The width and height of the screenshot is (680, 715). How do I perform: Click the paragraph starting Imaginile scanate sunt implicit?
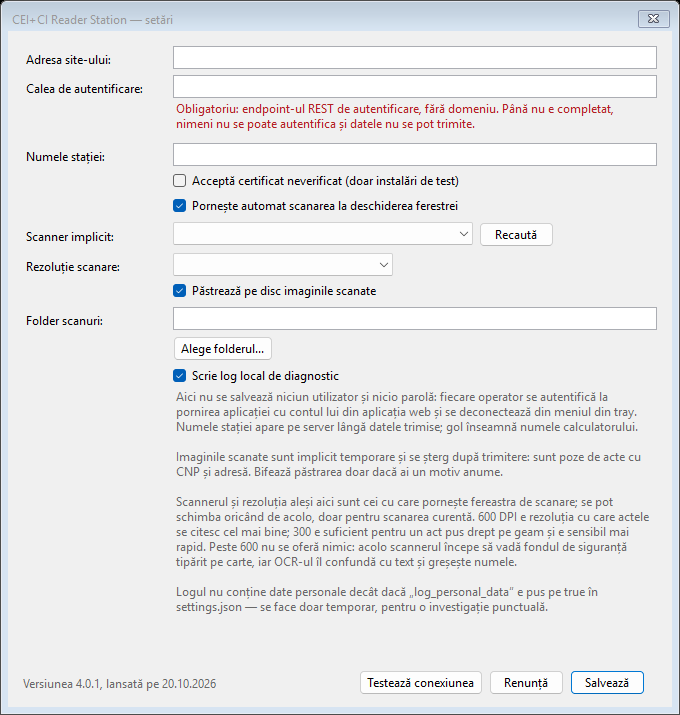408,464
